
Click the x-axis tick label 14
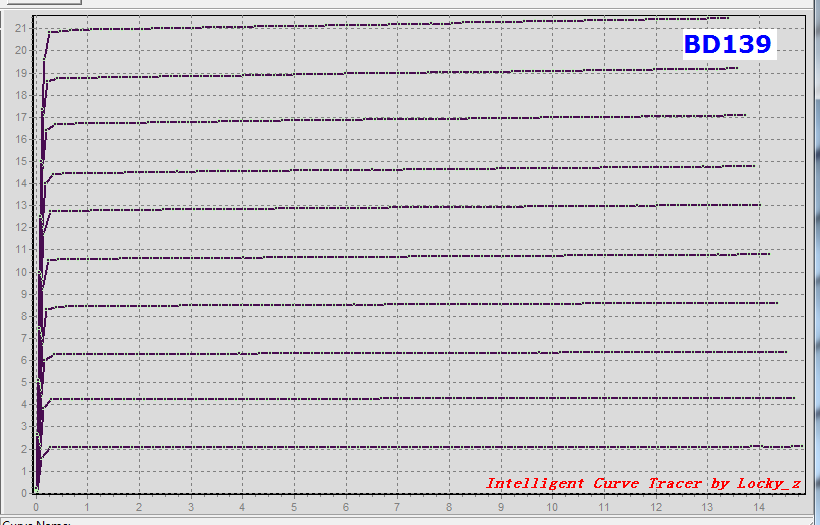click(x=759, y=507)
